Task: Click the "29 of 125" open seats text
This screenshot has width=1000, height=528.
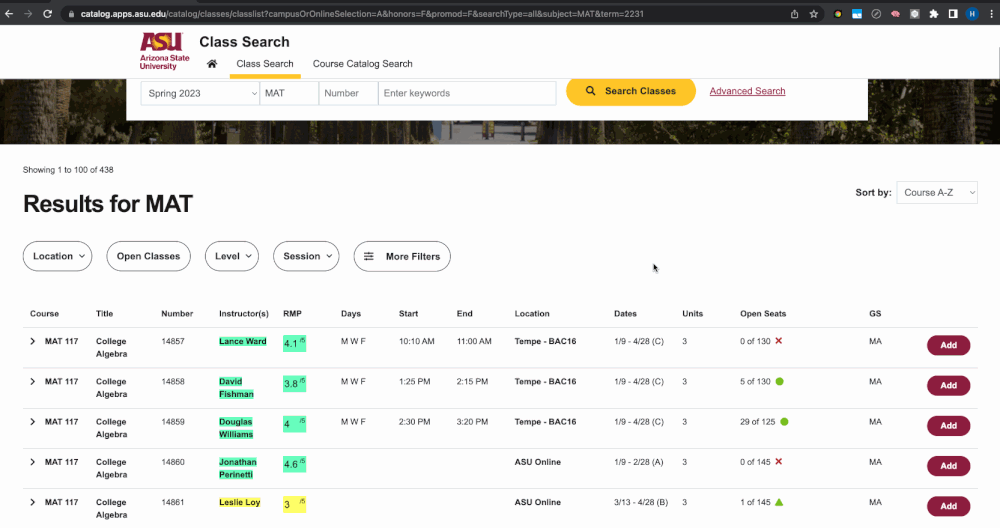Action: coord(758,422)
